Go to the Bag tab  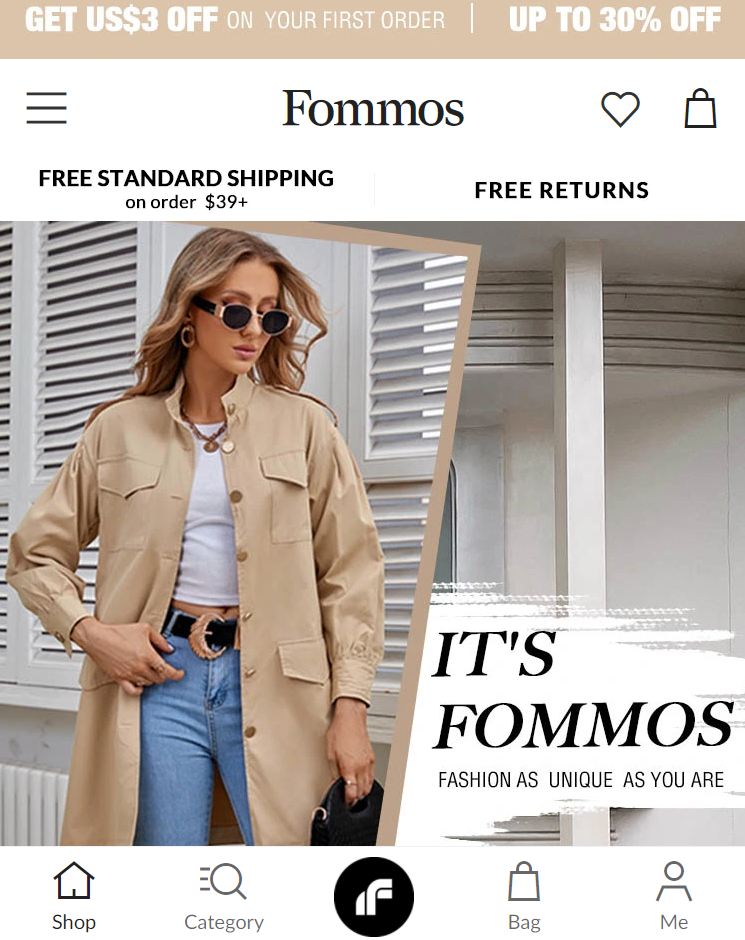(x=524, y=896)
